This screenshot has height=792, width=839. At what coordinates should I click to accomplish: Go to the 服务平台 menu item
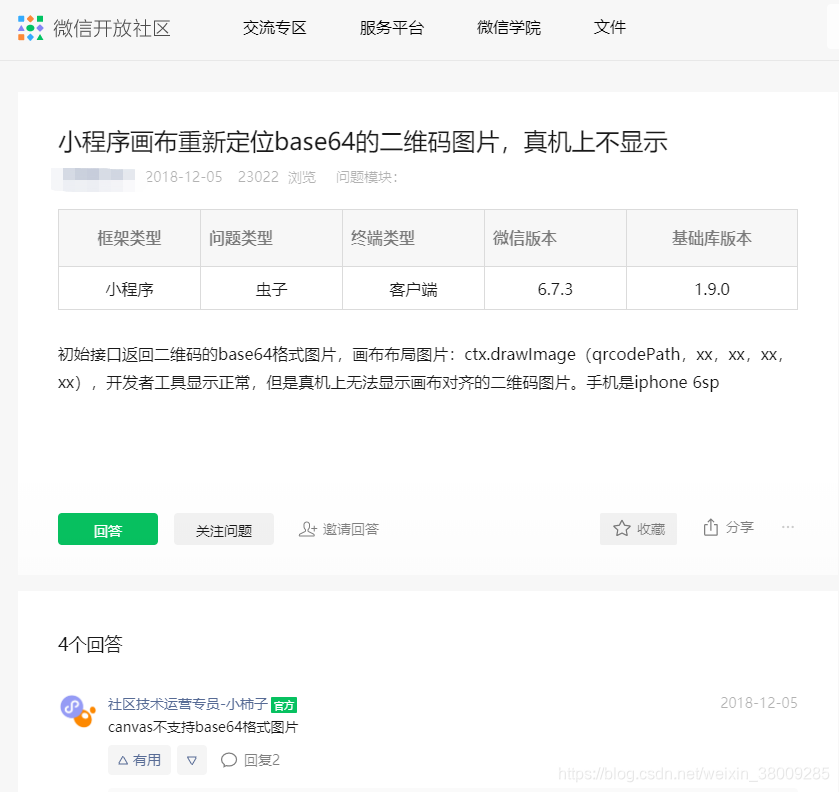click(x=392, y=28)
